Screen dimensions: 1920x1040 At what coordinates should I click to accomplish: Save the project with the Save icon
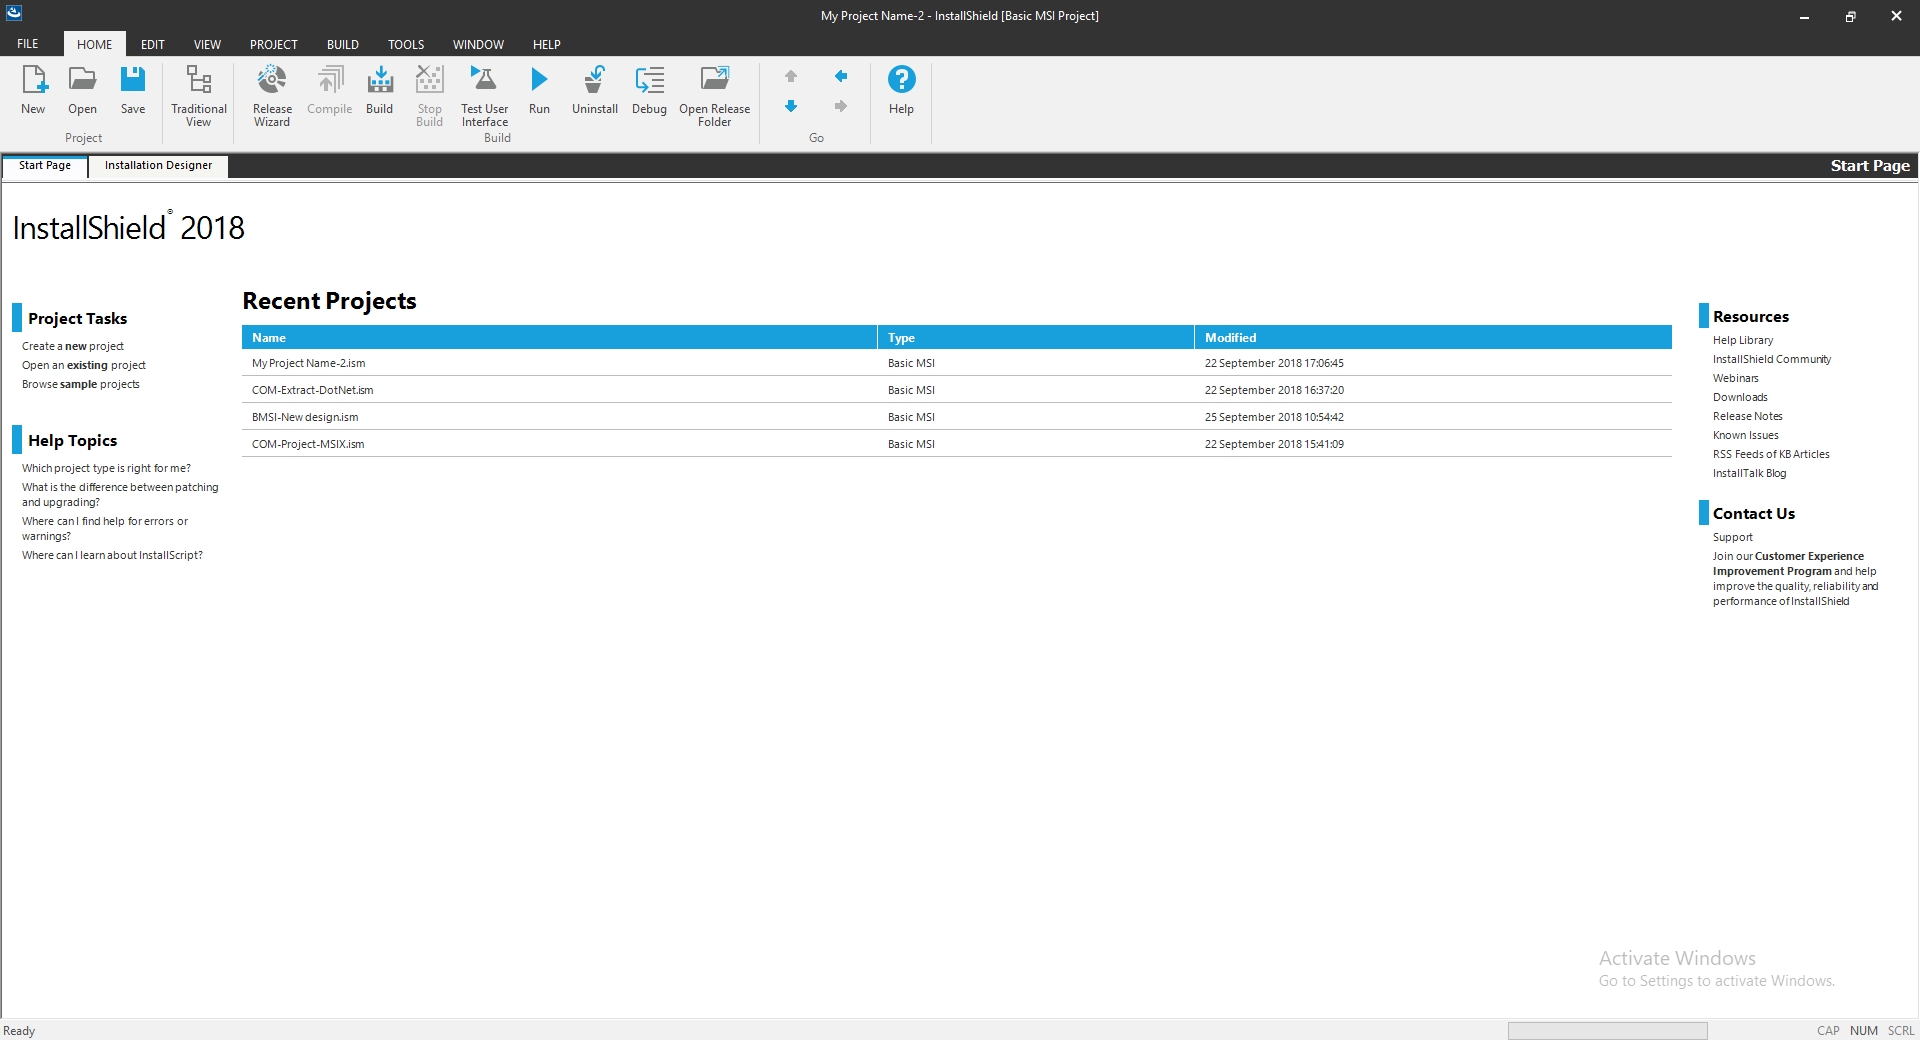tap(133, 90)
